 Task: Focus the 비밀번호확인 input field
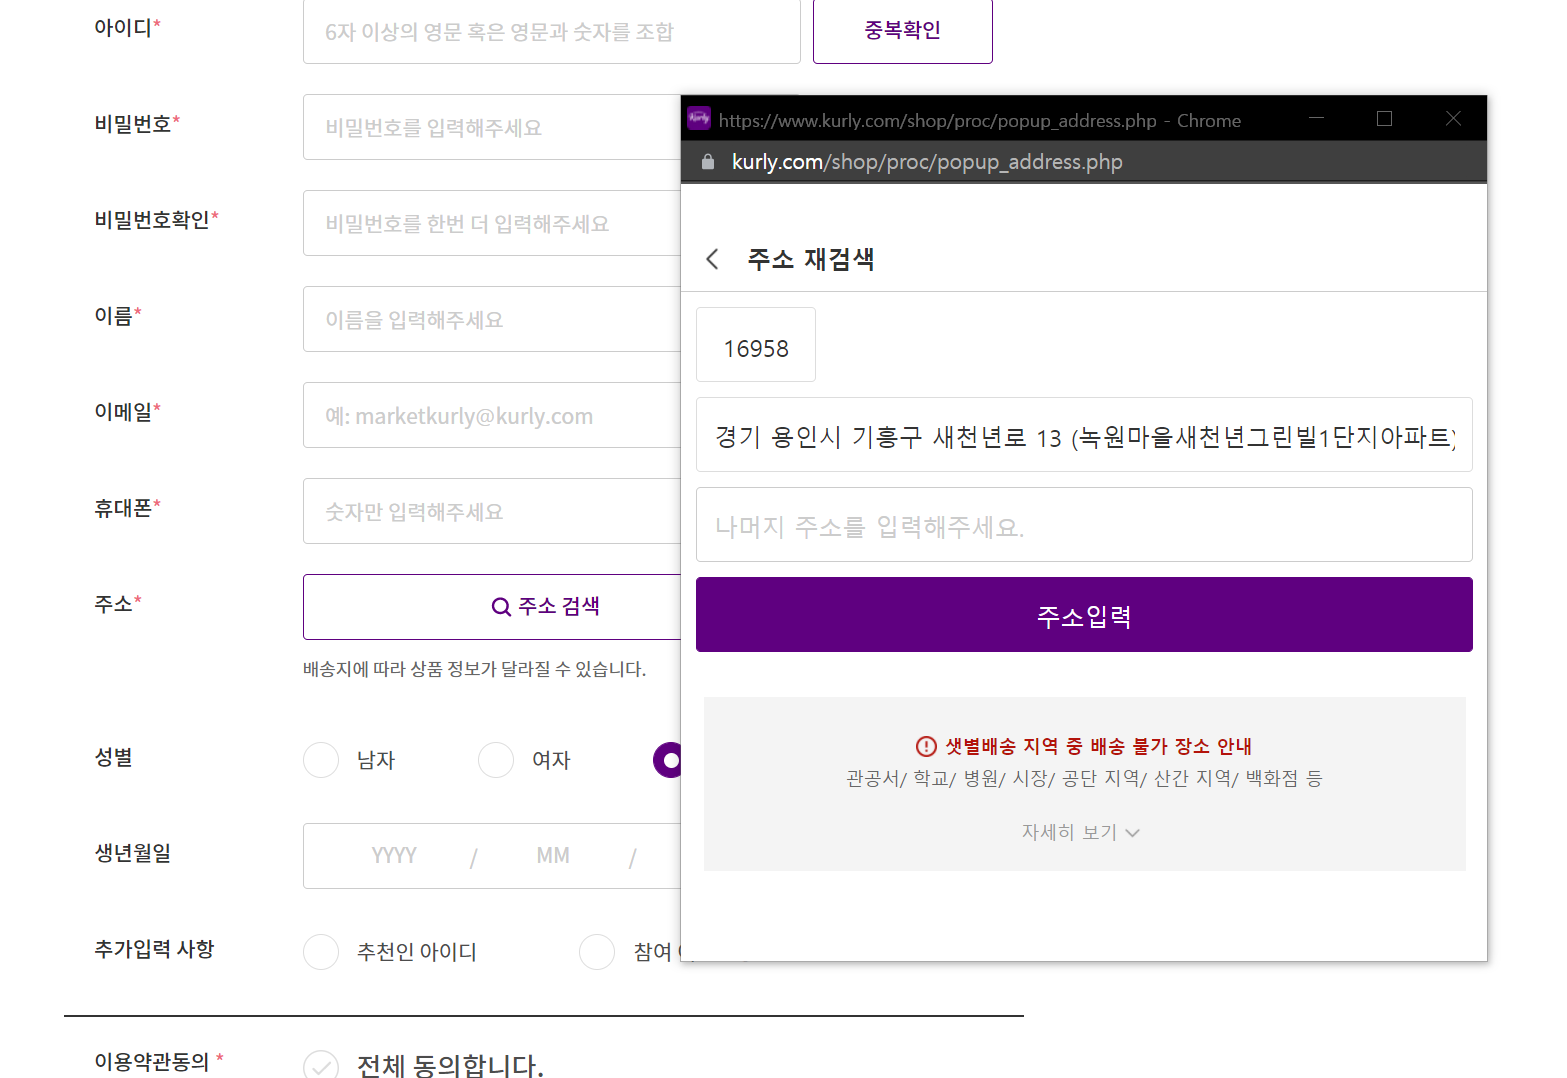pos(492,223)
